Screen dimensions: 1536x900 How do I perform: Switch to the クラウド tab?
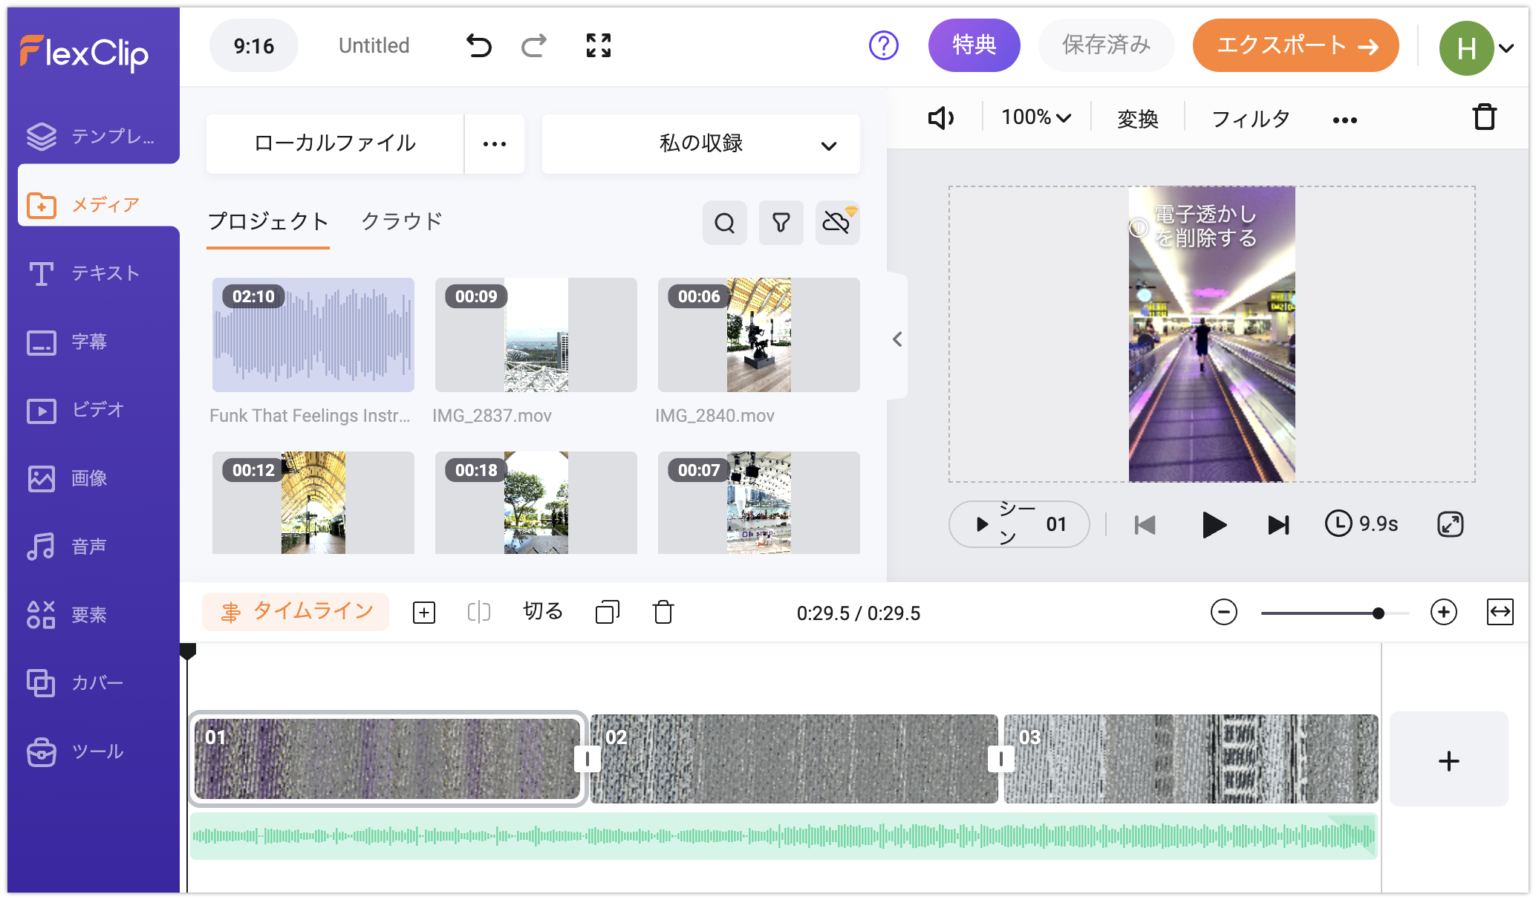[401, 221]
